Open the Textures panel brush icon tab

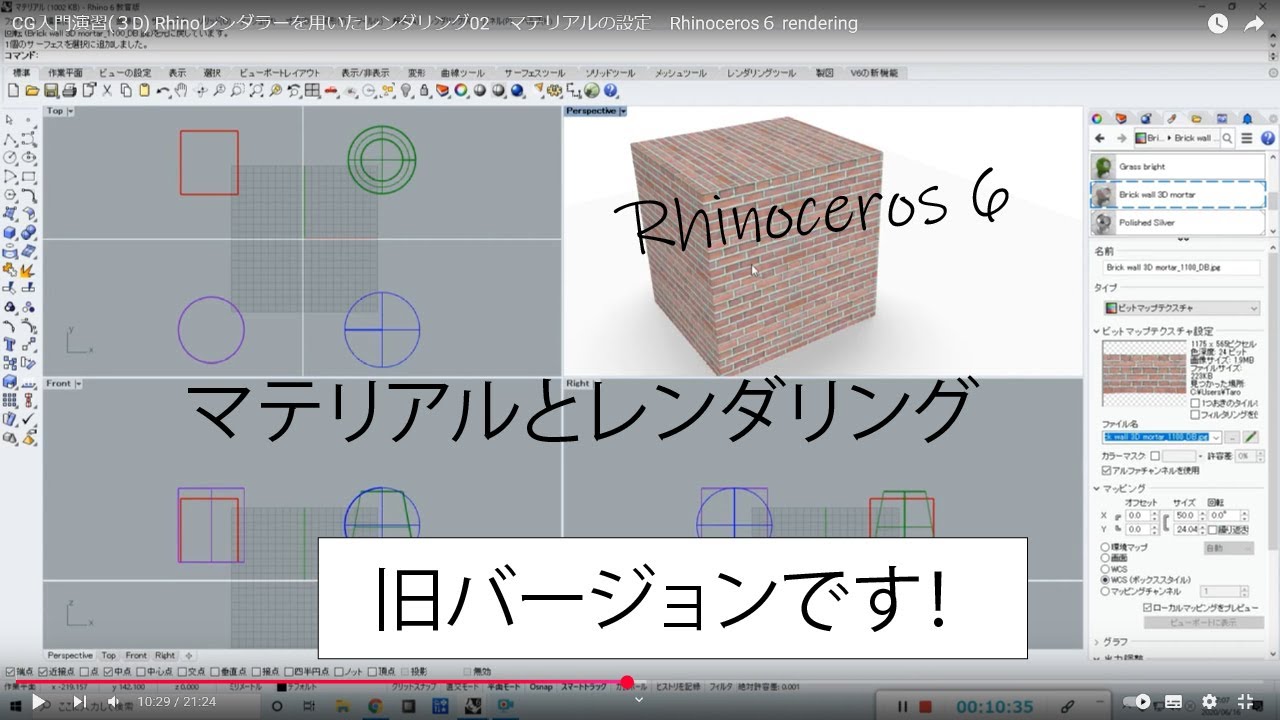1172,118
